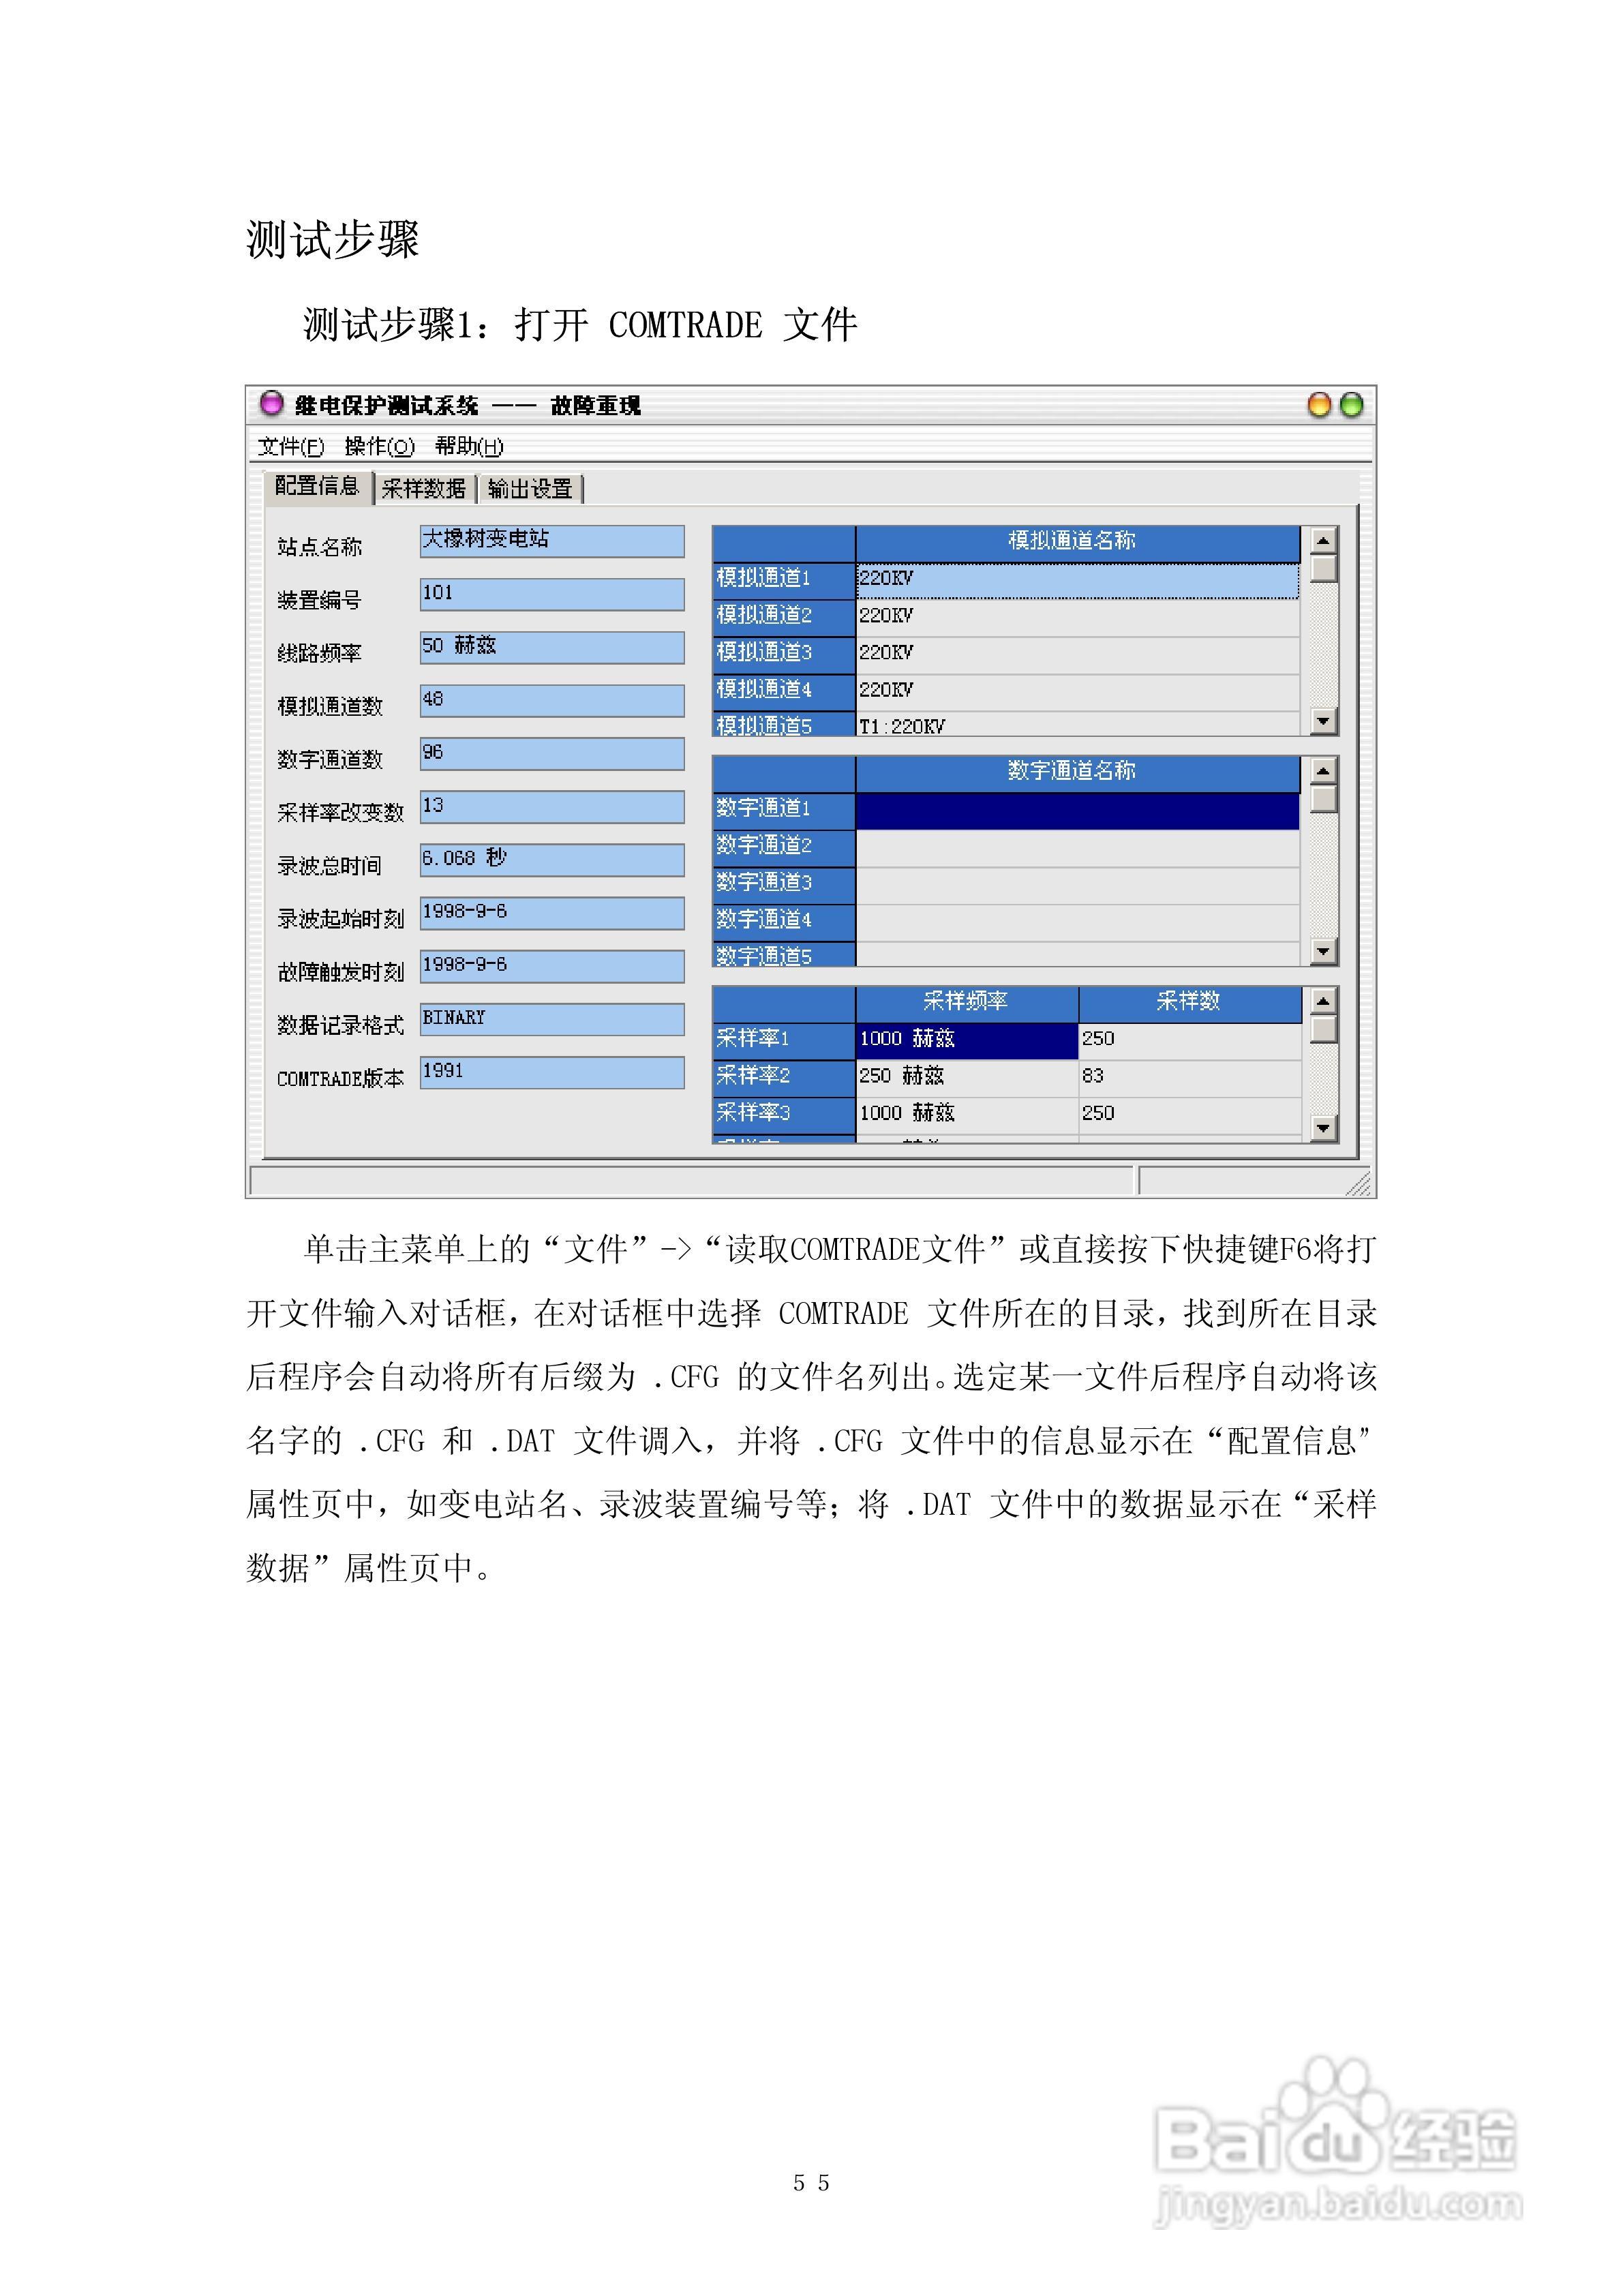Click the orange round window button
1623x2296 pixels.
pyautogui.click(x=1319, y=405)
